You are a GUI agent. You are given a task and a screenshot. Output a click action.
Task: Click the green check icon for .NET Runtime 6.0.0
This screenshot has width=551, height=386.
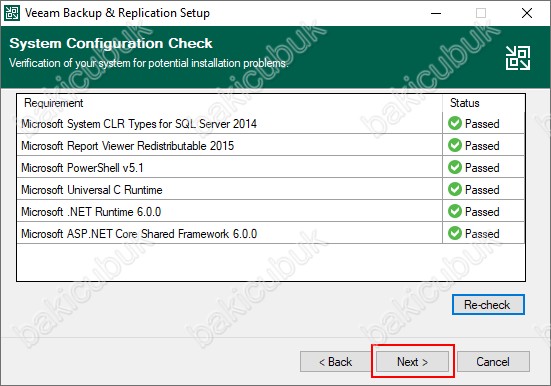click(x=455, y=211)
